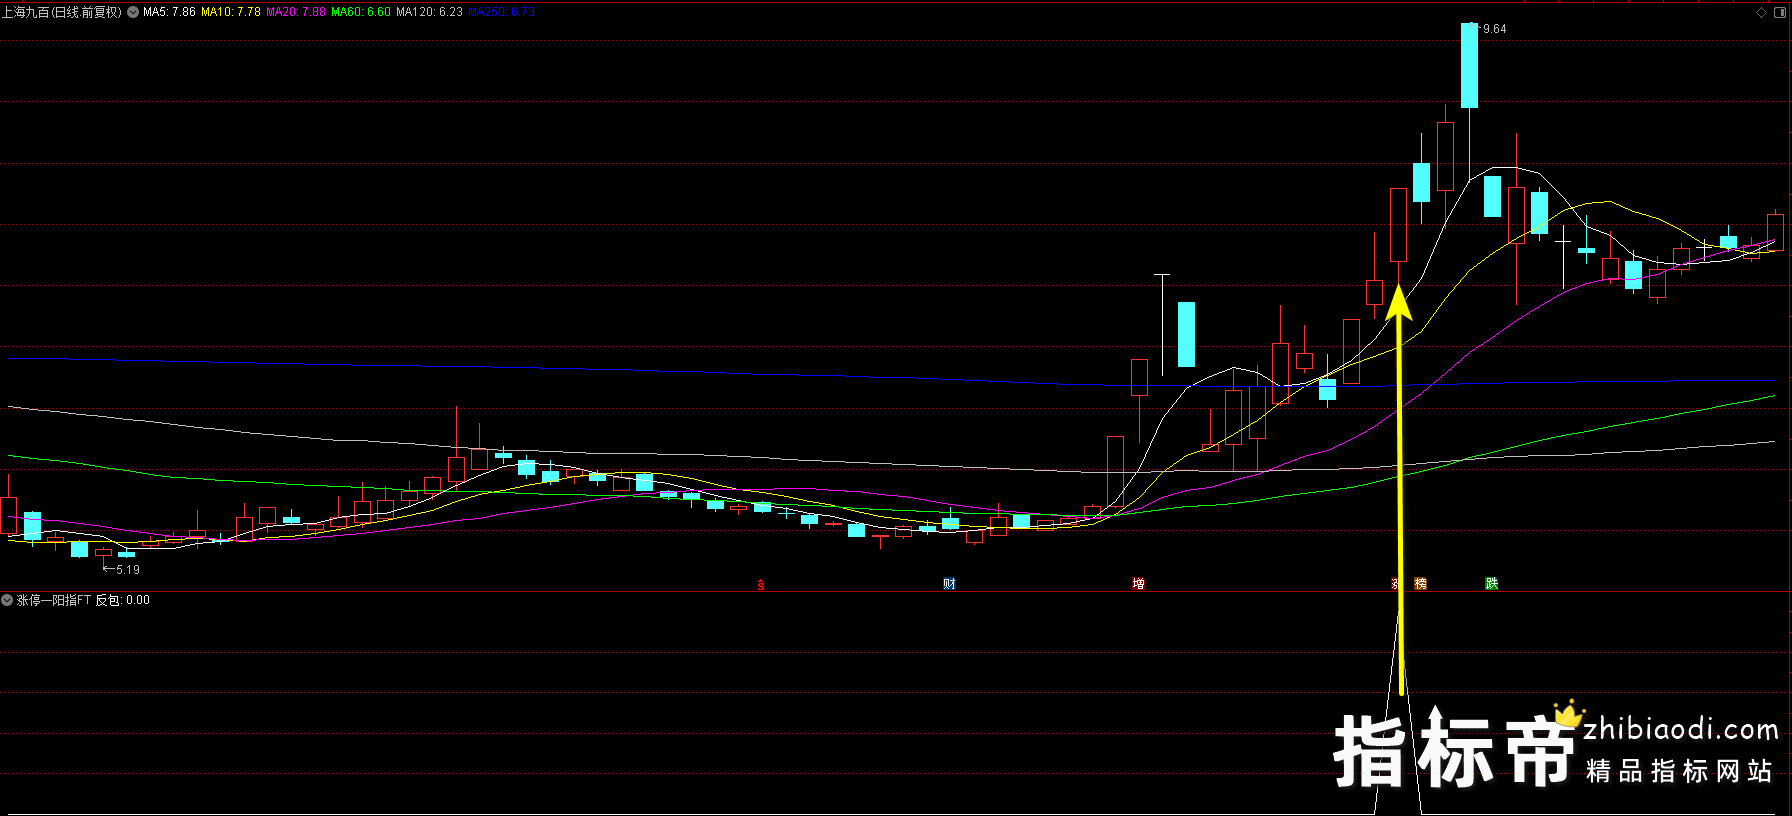Click the diamond icon at top right
1792x816 pixels.
point(1762,12)
